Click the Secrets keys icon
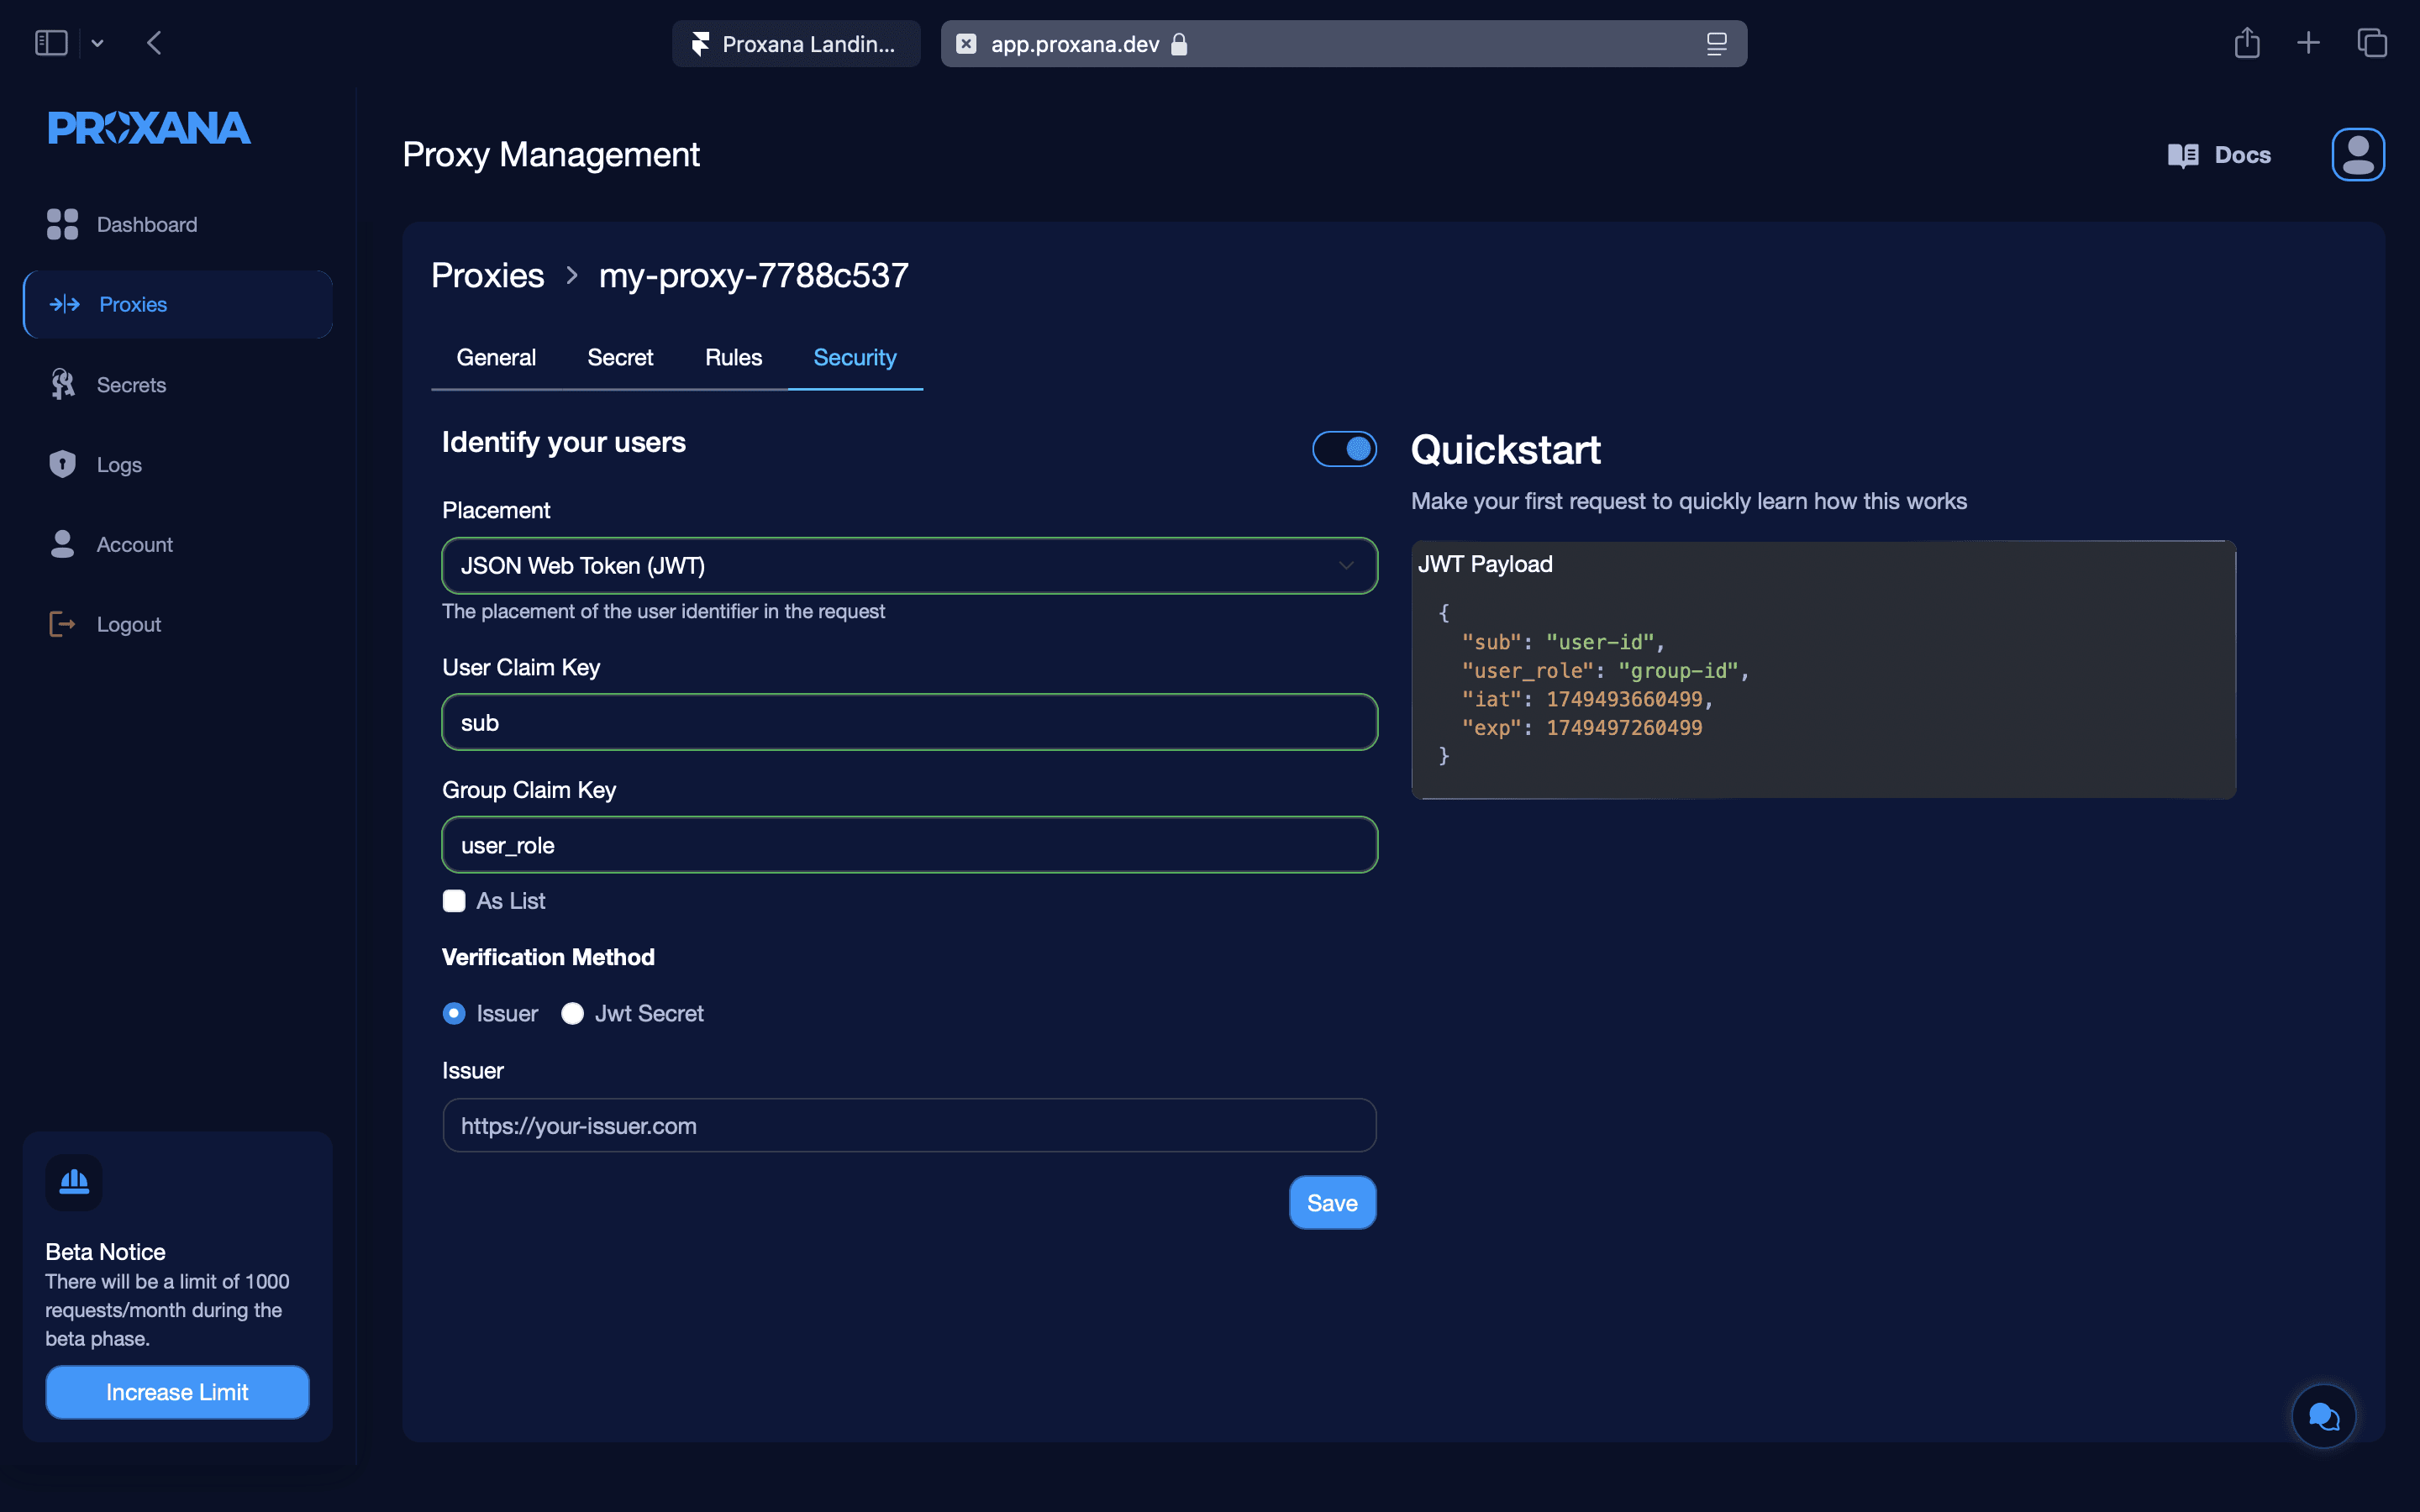The image size is (2420, 1512). pos(63,384)
